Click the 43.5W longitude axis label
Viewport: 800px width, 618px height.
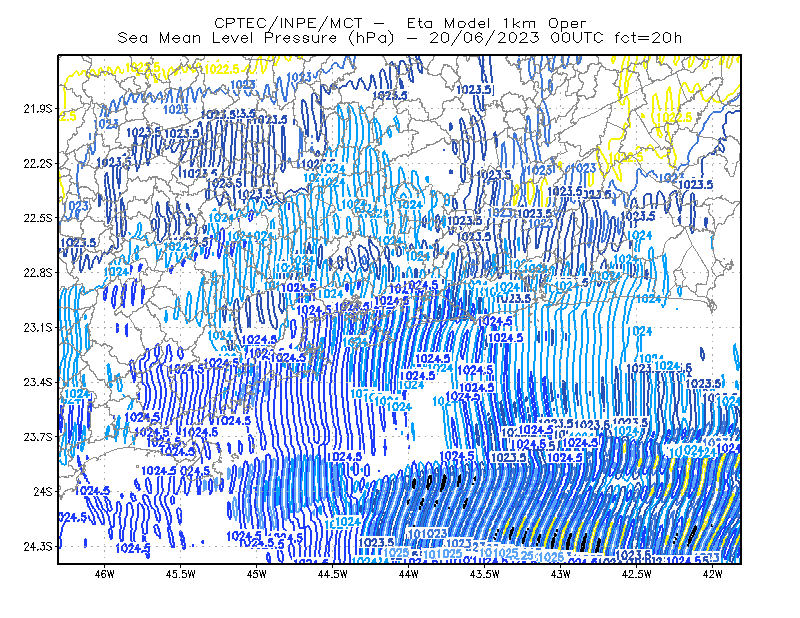click(x=485, y=574)
